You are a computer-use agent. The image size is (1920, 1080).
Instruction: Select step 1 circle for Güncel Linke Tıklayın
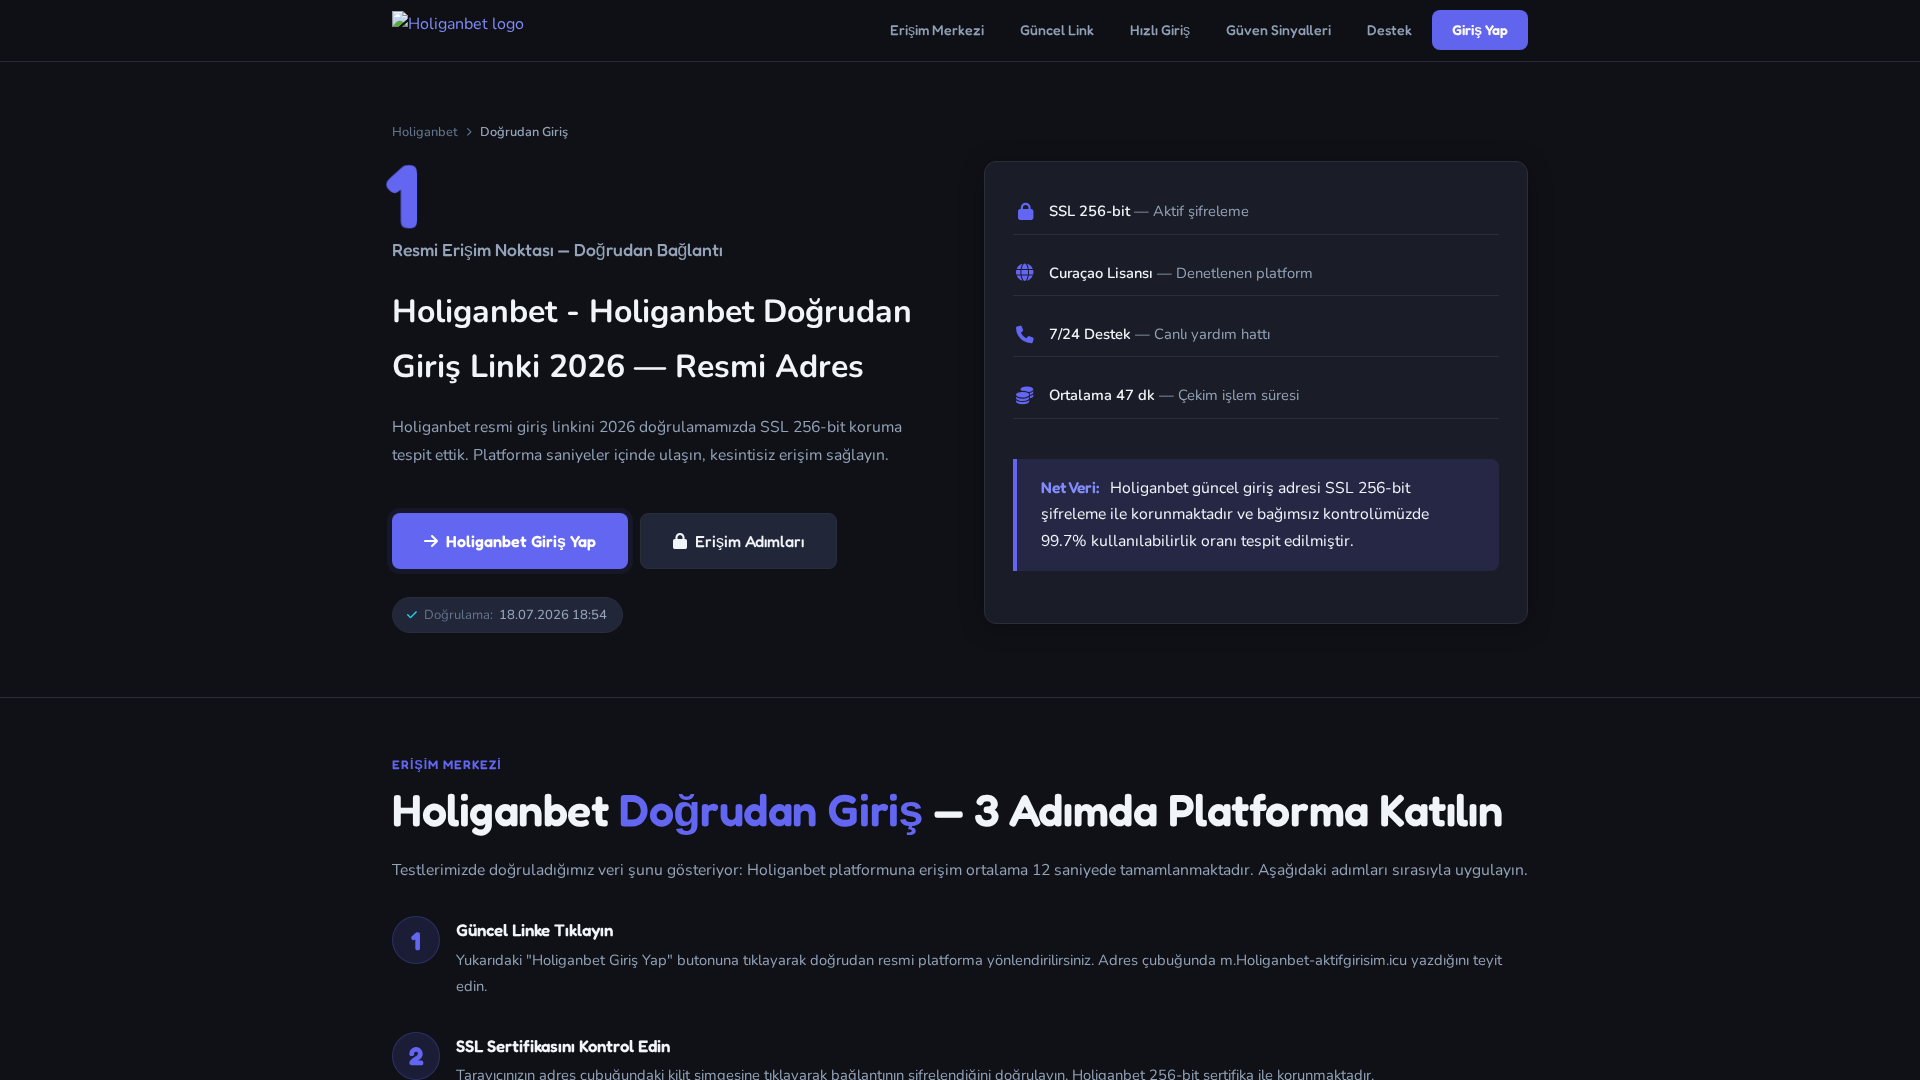pos(416,940)
